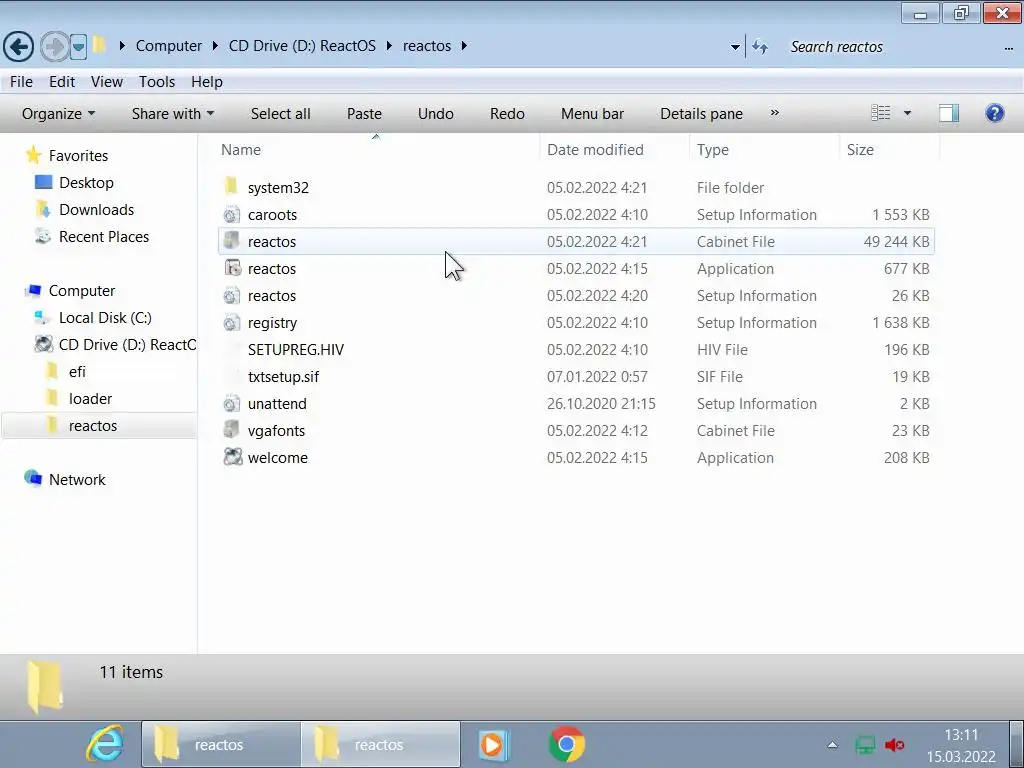The height and width of the screenshot is (768, 1024).
Task: Expand the arrow after CD Drive (D:) ReactOS
Action: (x=389, y=46)
